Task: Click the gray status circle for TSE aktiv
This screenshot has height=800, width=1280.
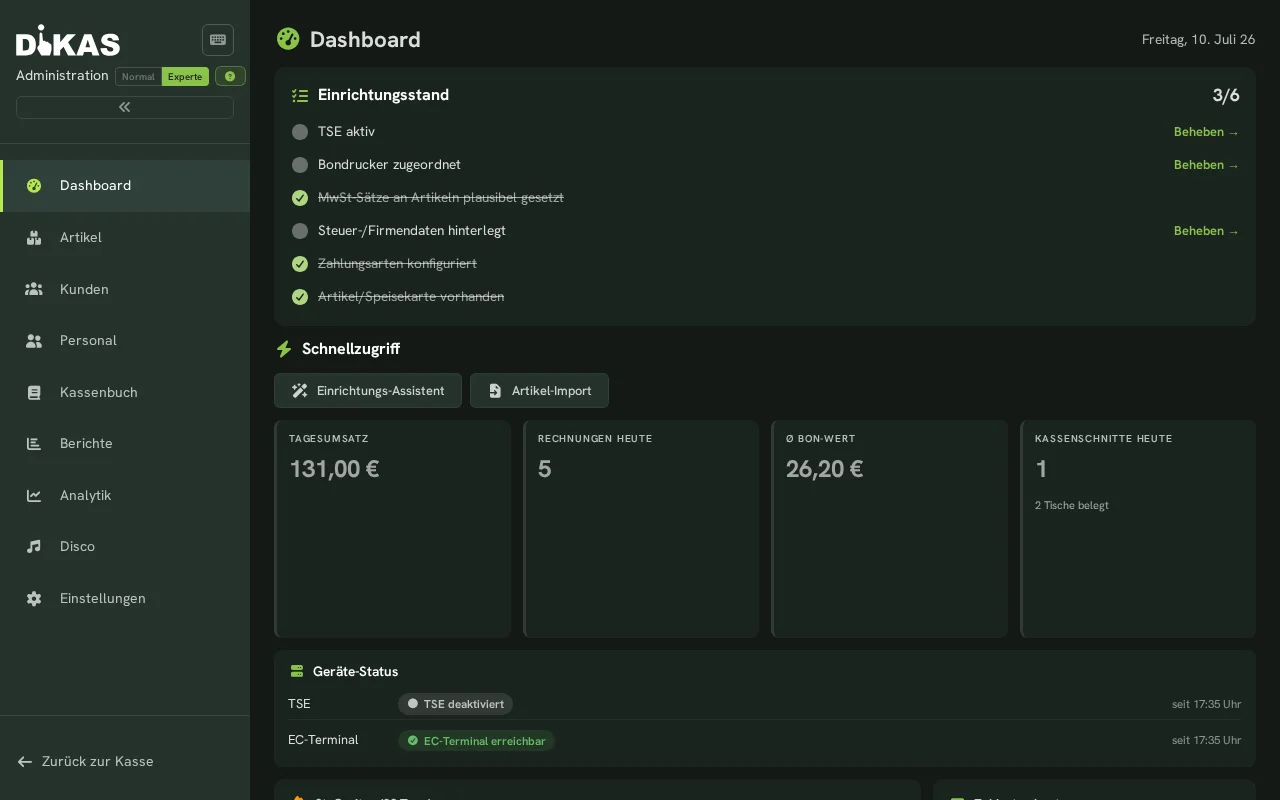Action: (300, 132)
